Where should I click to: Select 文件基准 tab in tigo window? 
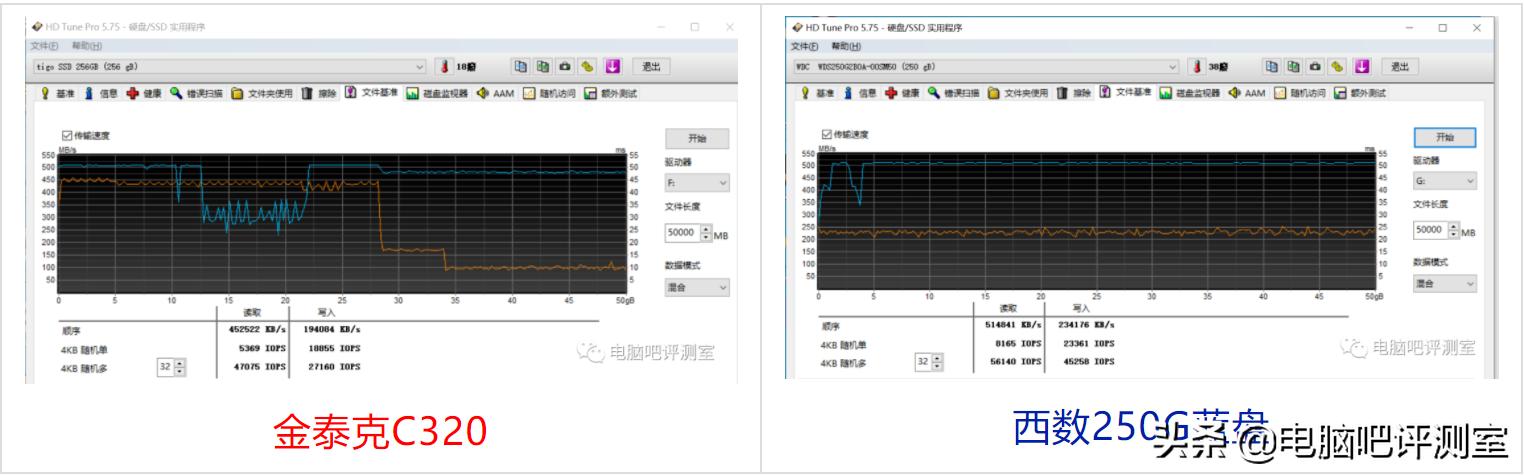point(372,93)
